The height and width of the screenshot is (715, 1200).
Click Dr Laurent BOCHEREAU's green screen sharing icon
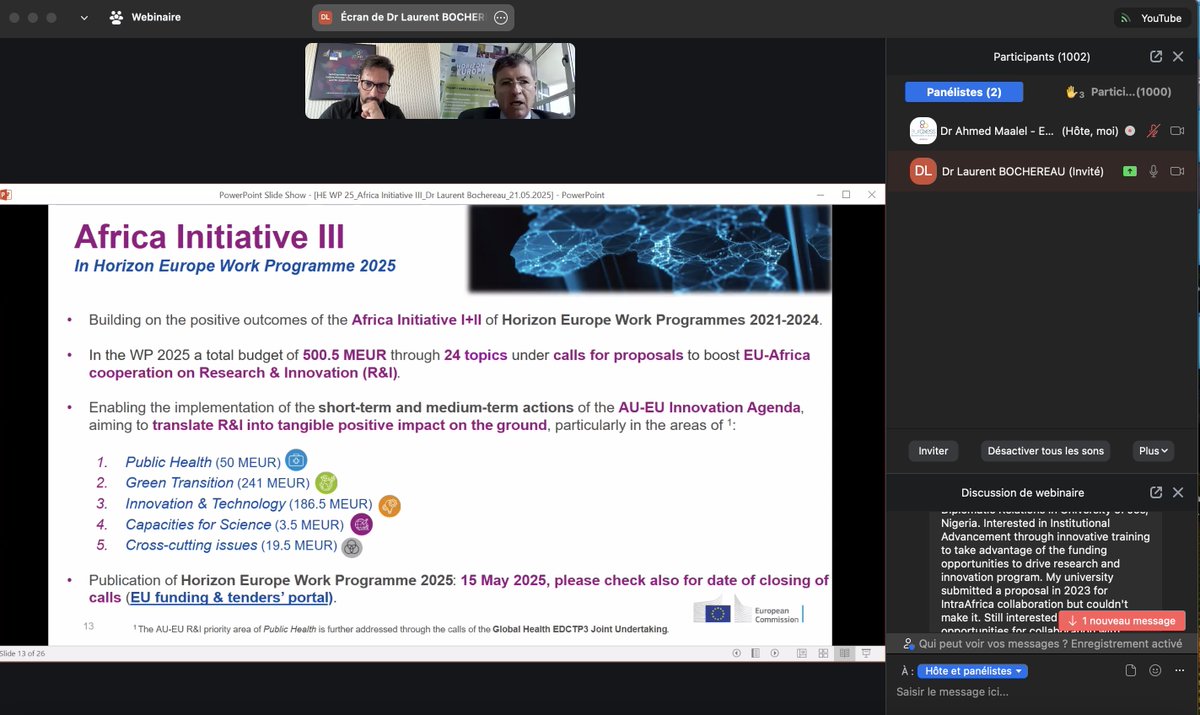(x=1130, y=171)
